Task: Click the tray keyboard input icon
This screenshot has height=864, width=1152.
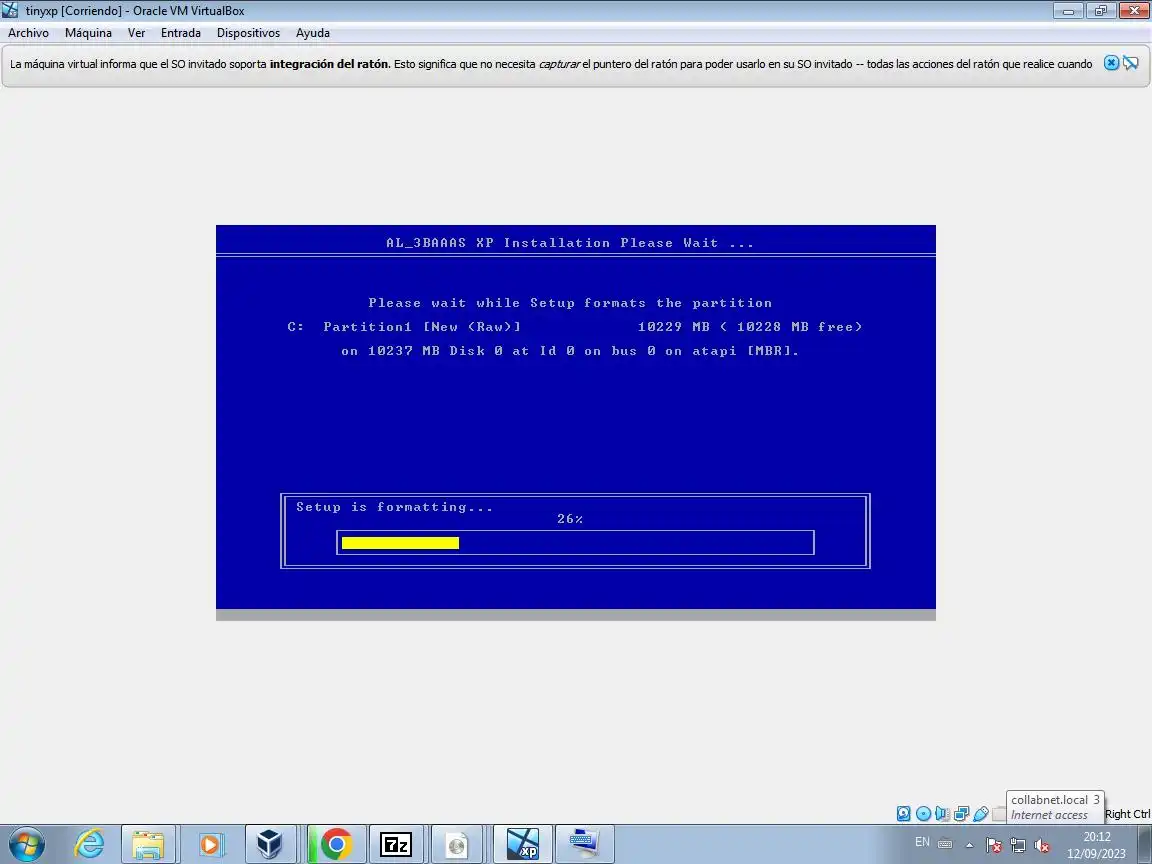Action: click(x=946, y=844)
